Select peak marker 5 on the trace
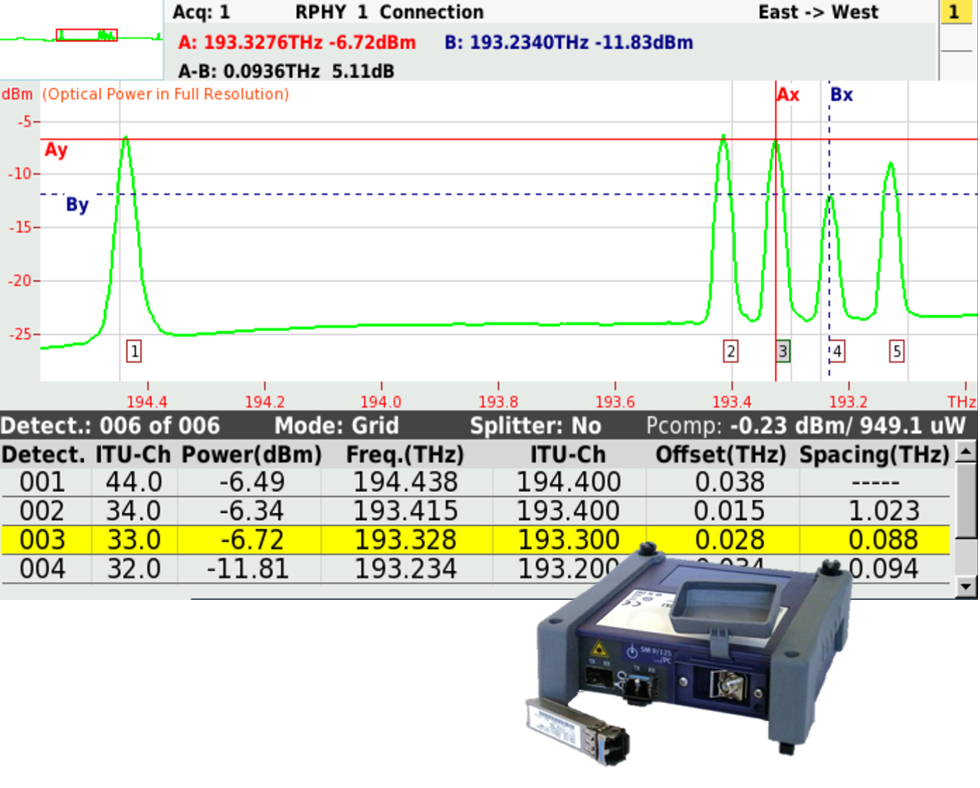980x788 pixels. (x=896, y=351)
